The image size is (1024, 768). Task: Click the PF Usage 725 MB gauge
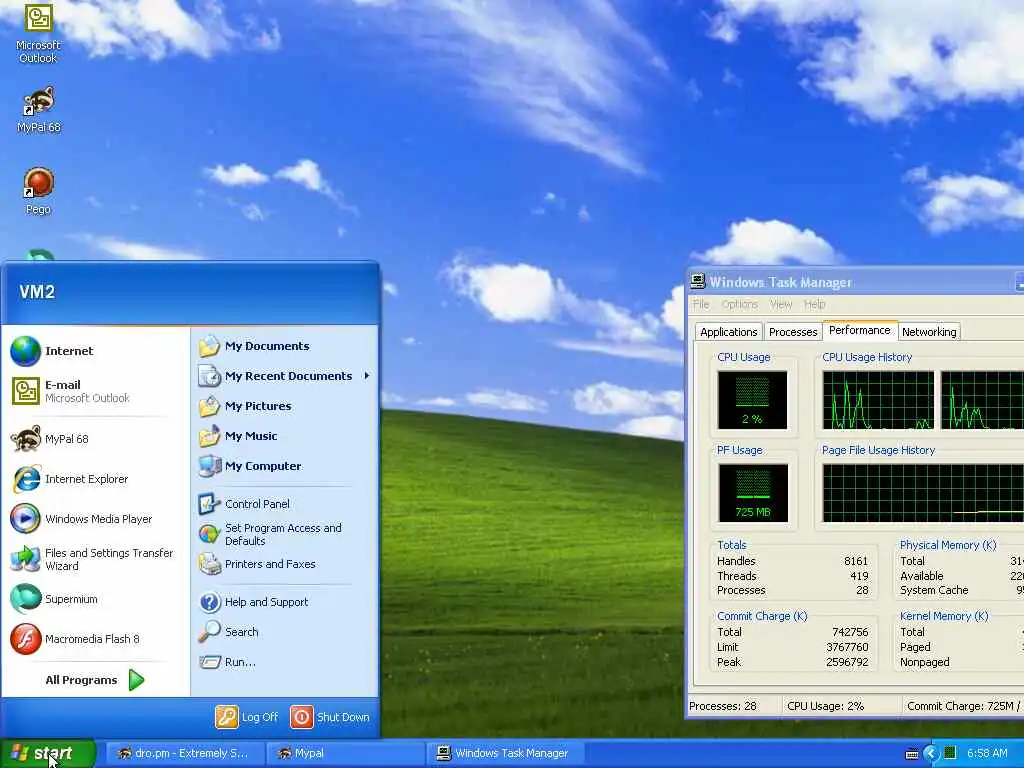point(753,493)
